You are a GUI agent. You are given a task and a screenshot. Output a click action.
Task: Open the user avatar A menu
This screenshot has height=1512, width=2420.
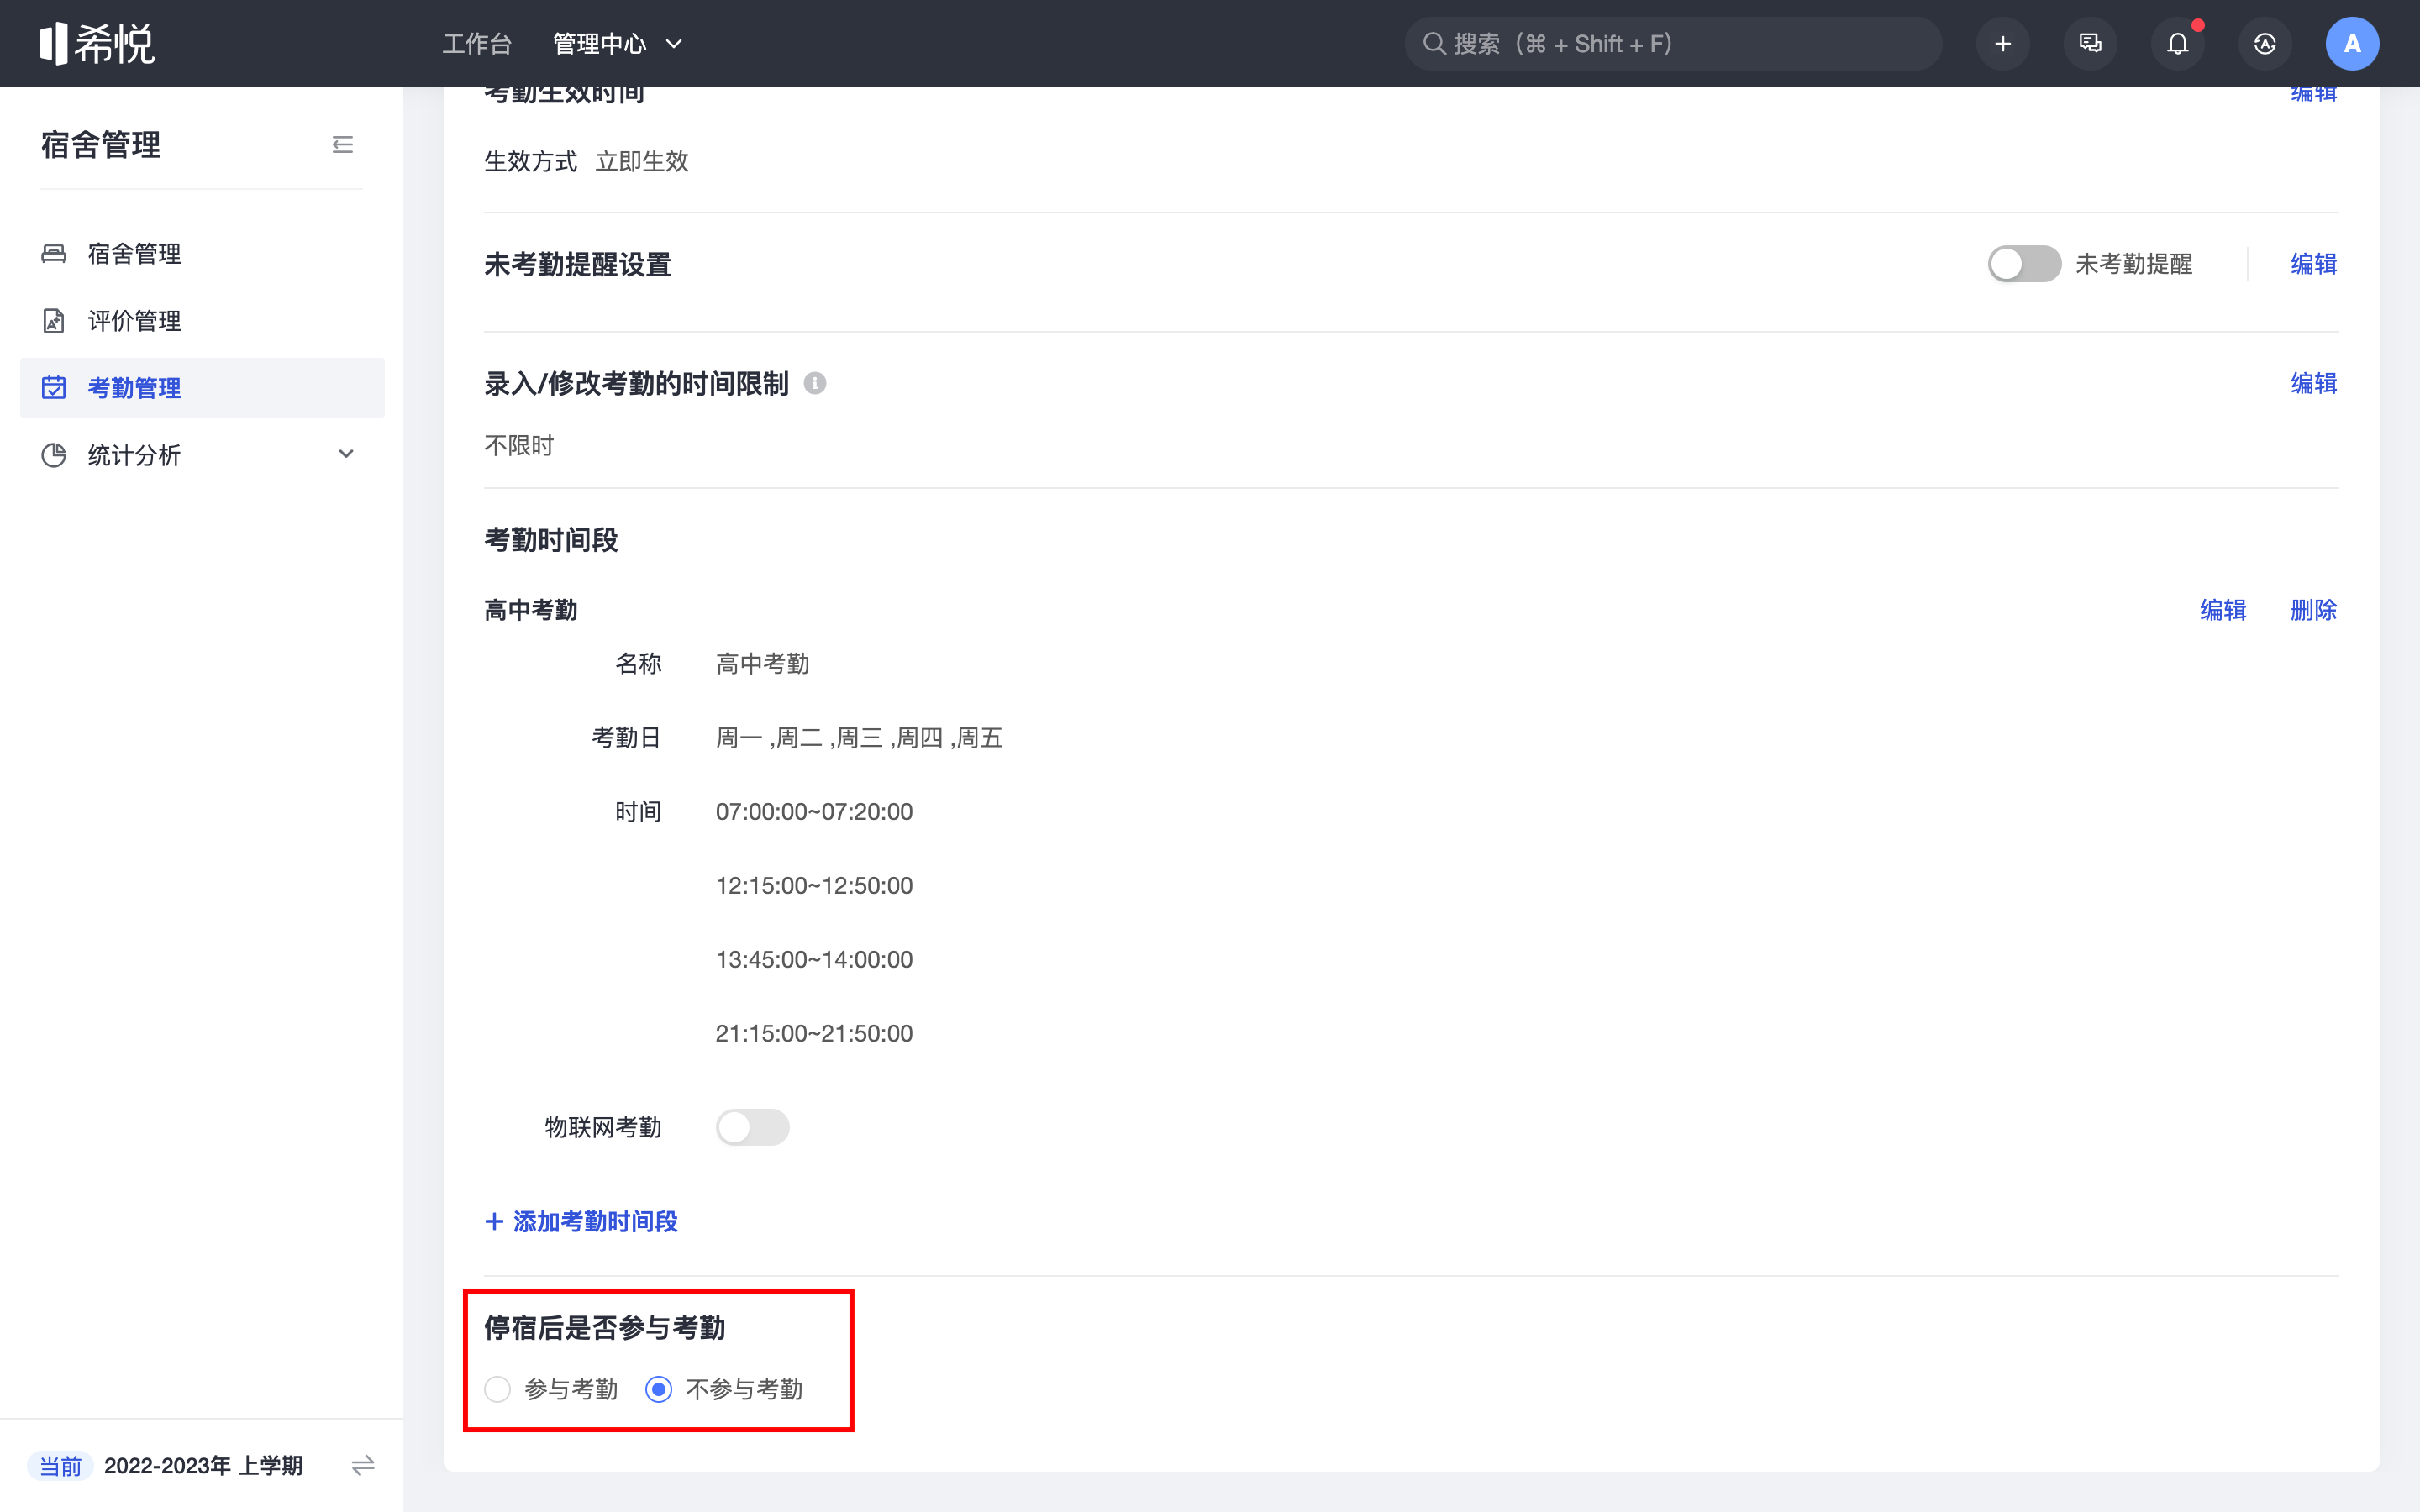click(2352, 44)
